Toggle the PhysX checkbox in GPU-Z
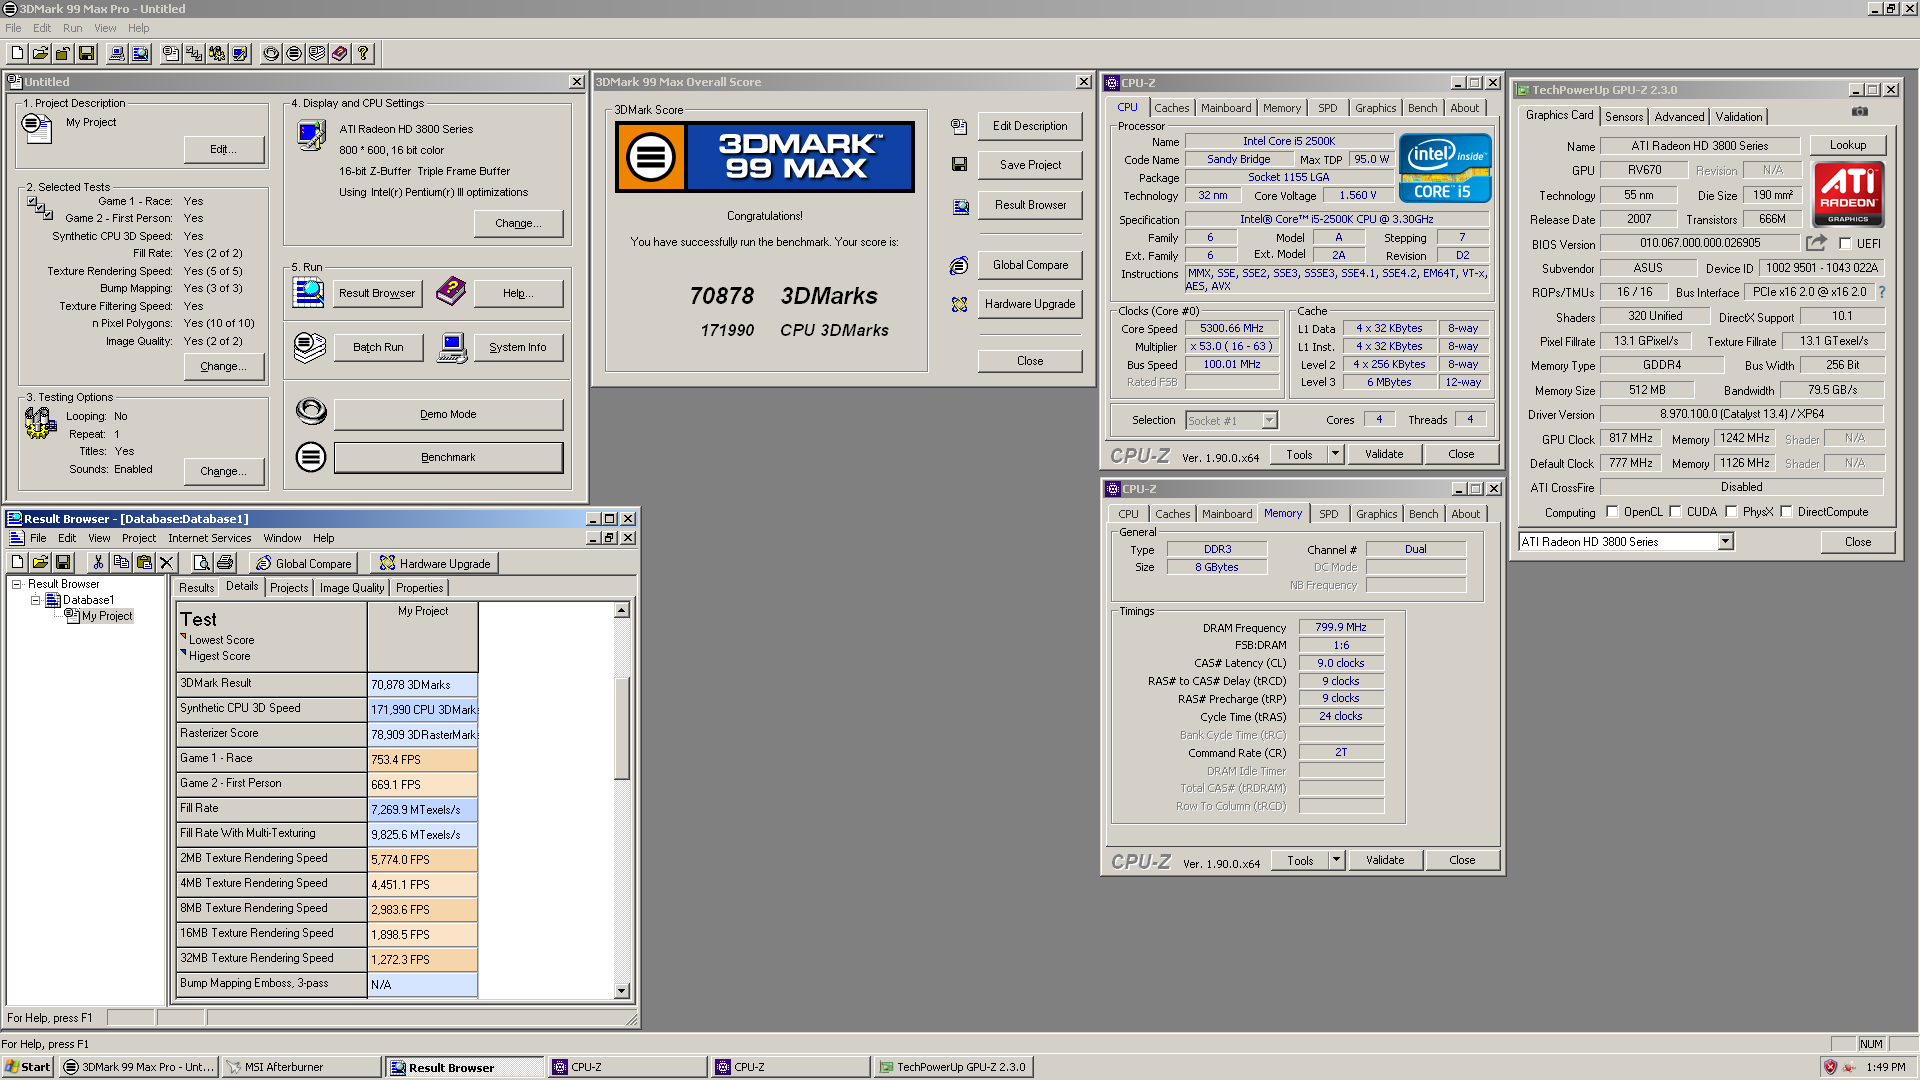 1731,512
